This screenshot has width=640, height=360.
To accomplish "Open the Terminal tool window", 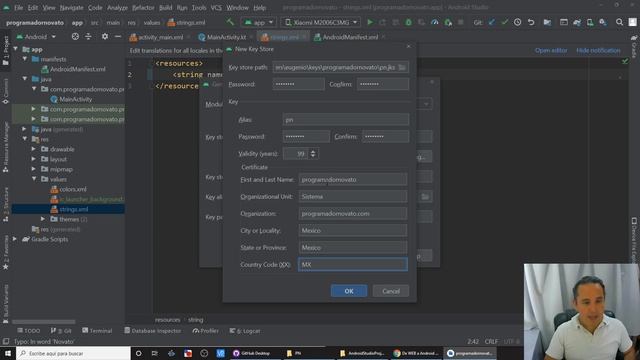I will 97,331.
